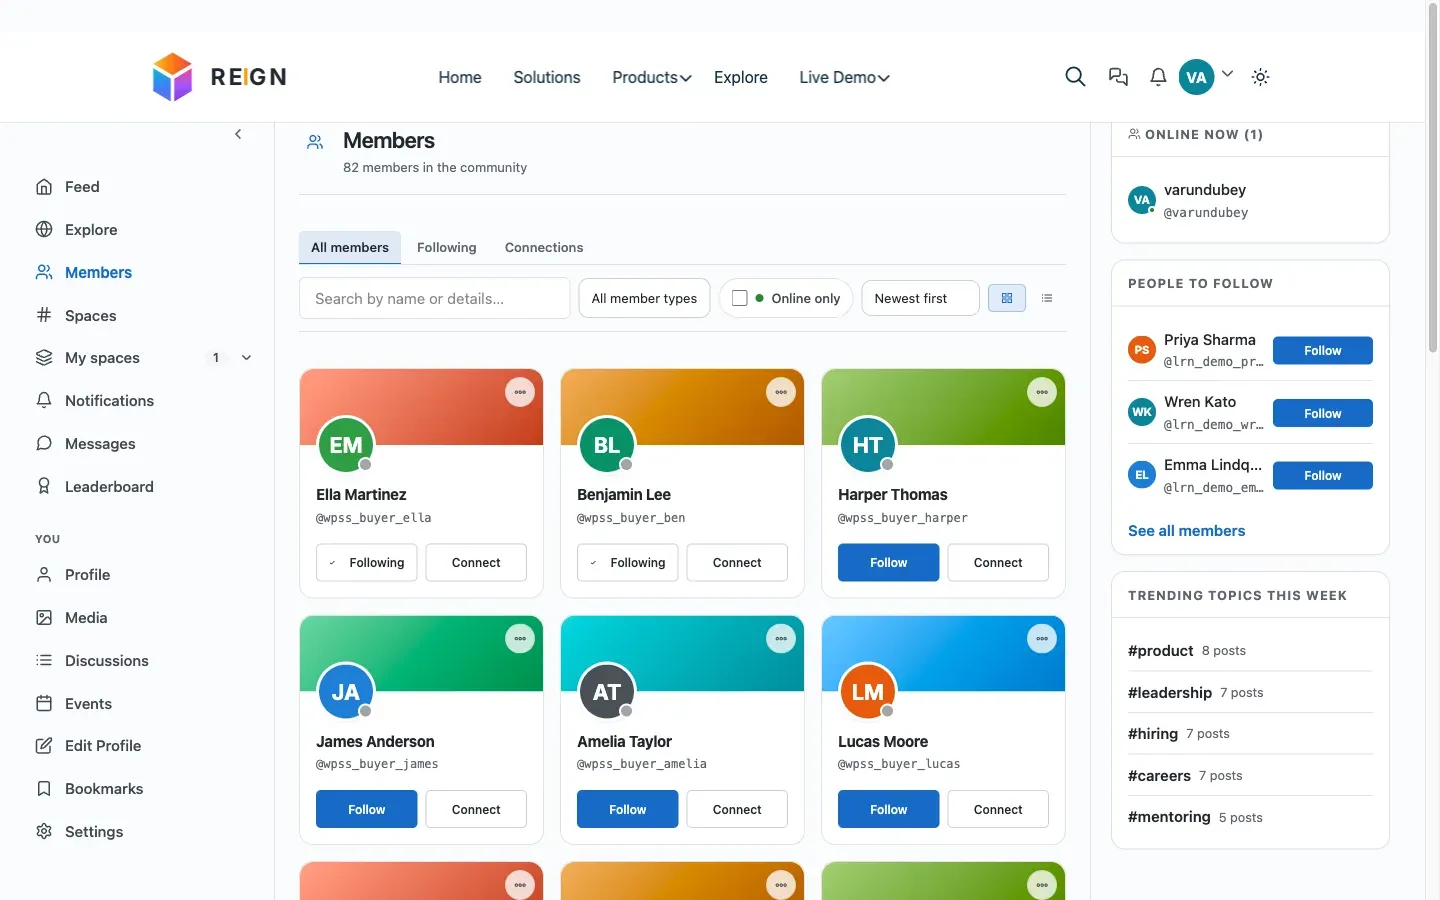Click Lucas Moore's LM avatar
The width and height of the screenshot is (1440, 900).
click(868, 692)
